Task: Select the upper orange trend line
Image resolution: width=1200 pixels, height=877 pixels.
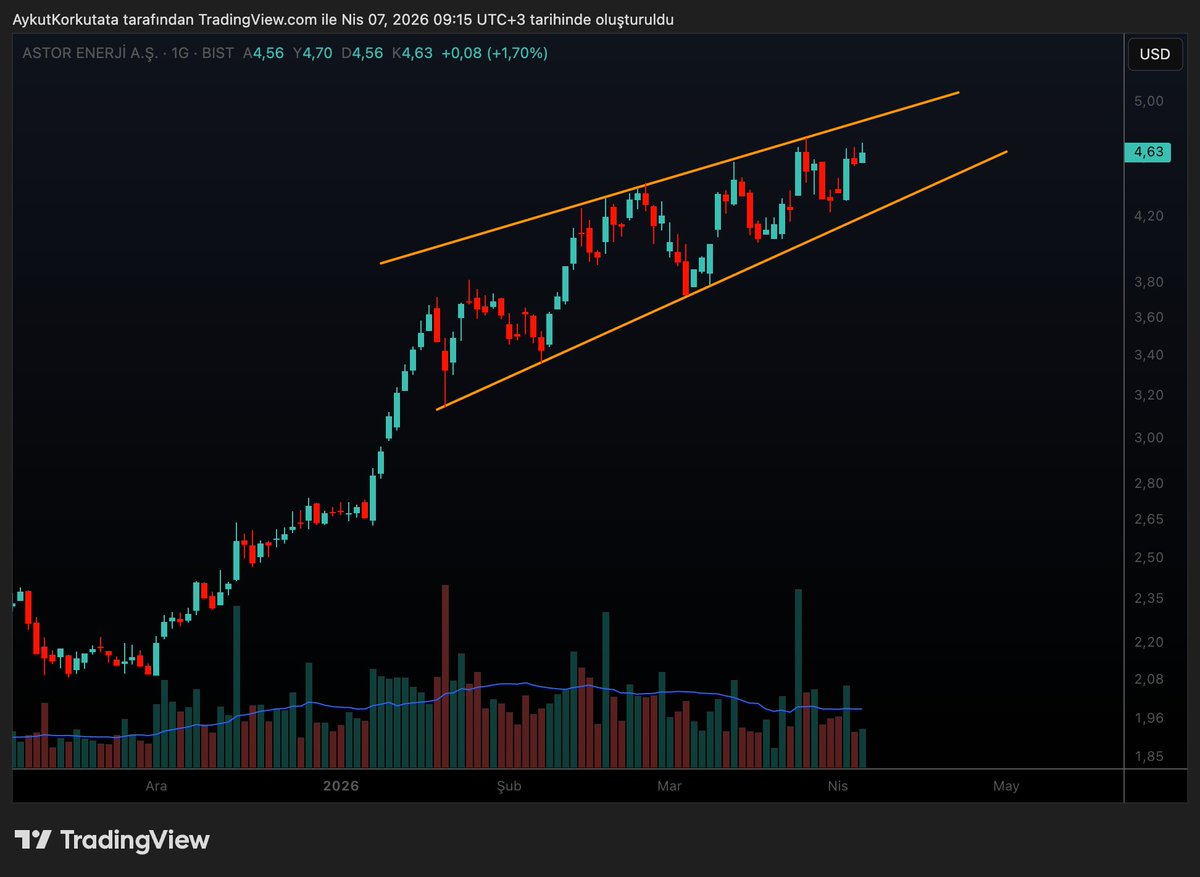Action: (x=670, y=178)
